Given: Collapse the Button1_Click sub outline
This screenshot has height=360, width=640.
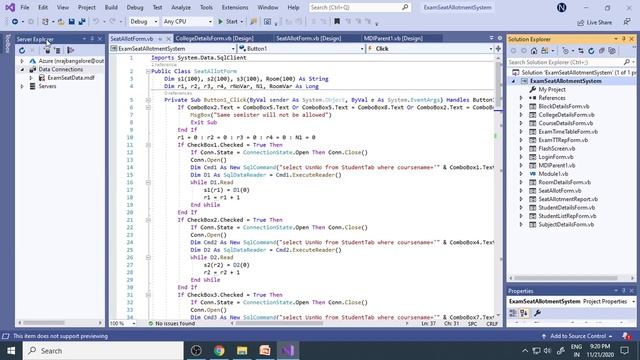Looking at the screenshot, I should click(x=148, y=100).
